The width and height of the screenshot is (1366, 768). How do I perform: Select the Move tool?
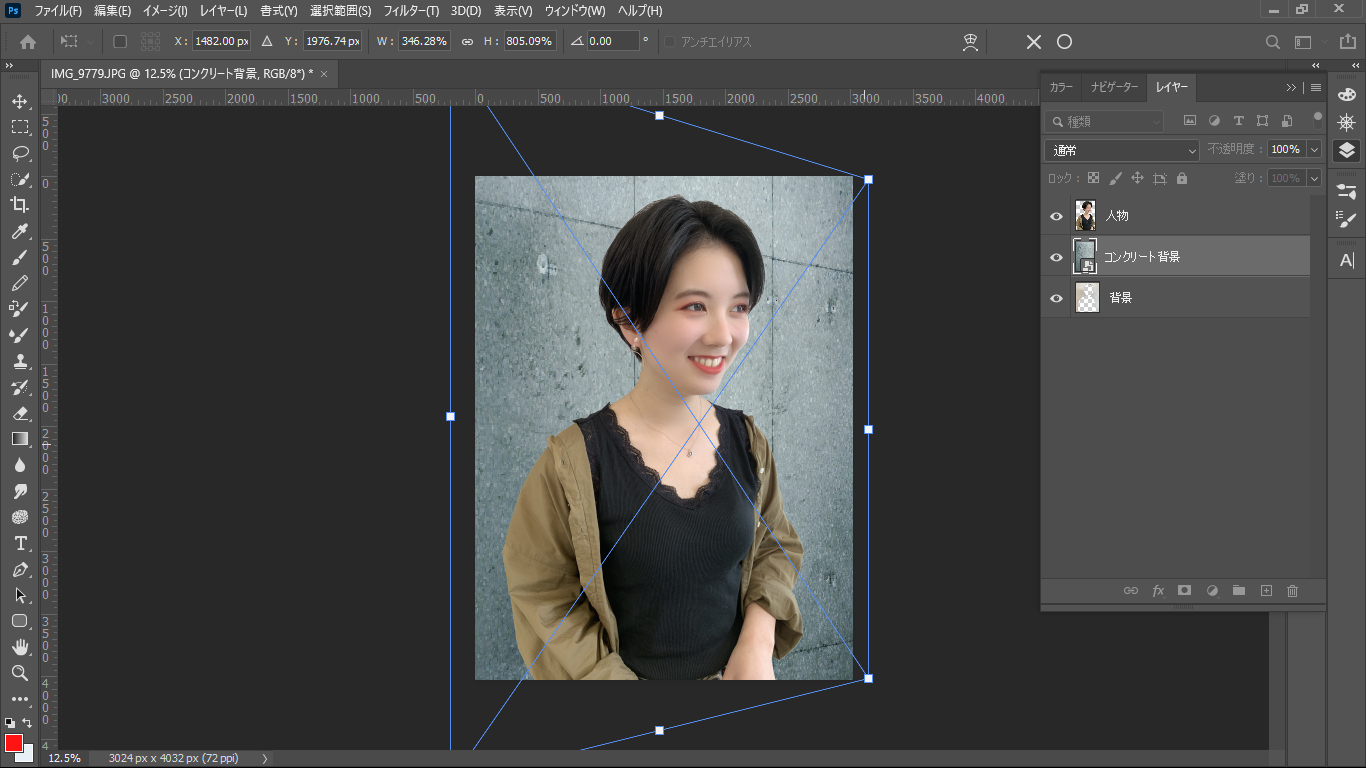point(19,101)
